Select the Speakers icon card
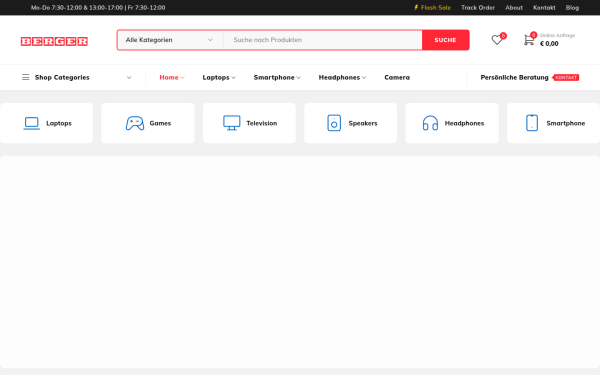The height and width of the screenshot is (375, 600). 351,123
